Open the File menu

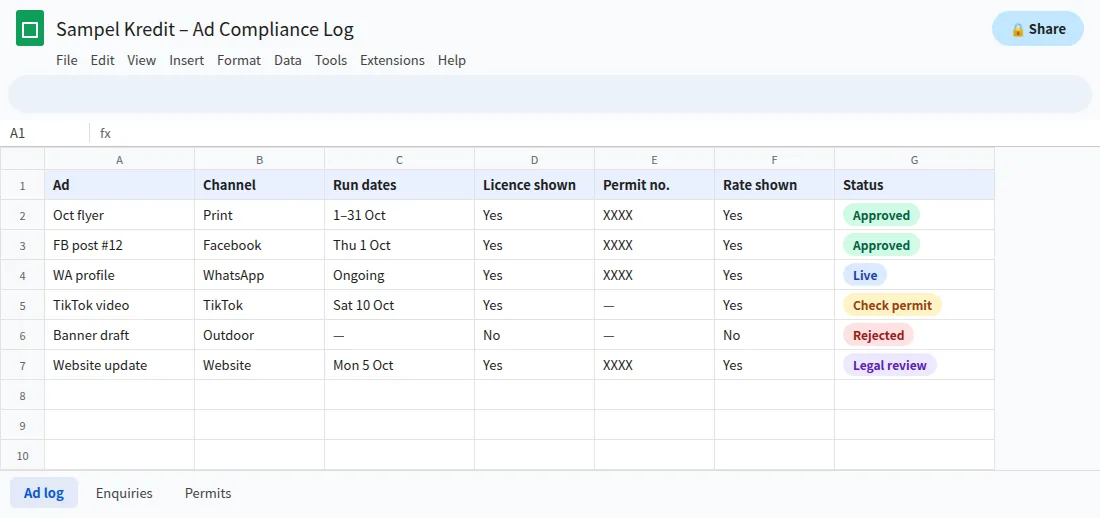coord(67,60)
